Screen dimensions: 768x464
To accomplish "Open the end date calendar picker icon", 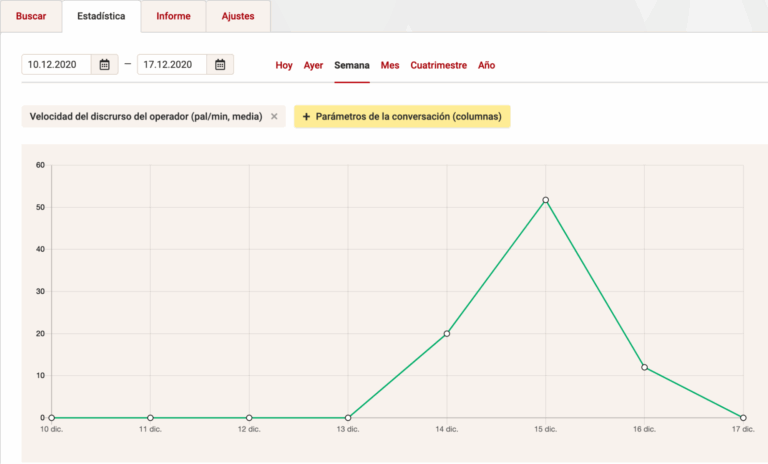I will coord(220,65).
